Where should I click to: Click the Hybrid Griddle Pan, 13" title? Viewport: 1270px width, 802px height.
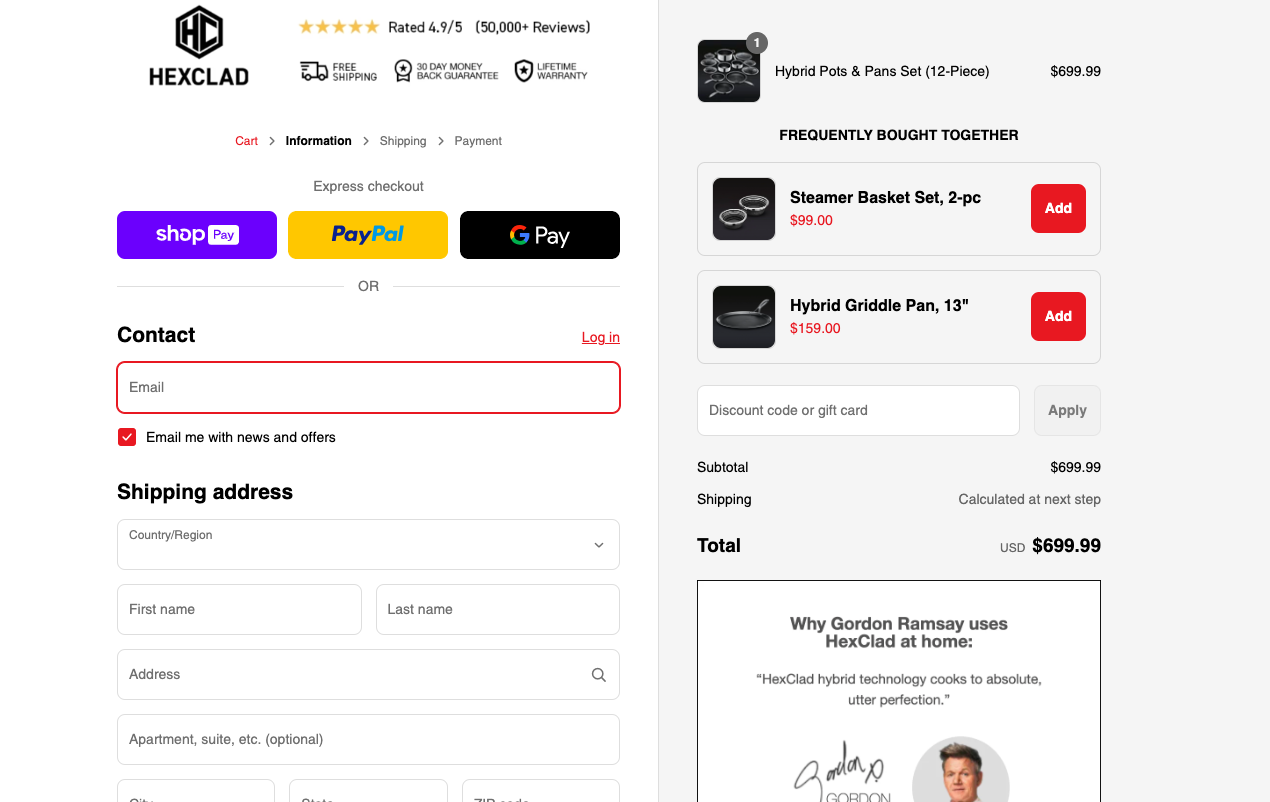[x=879, y=305]
